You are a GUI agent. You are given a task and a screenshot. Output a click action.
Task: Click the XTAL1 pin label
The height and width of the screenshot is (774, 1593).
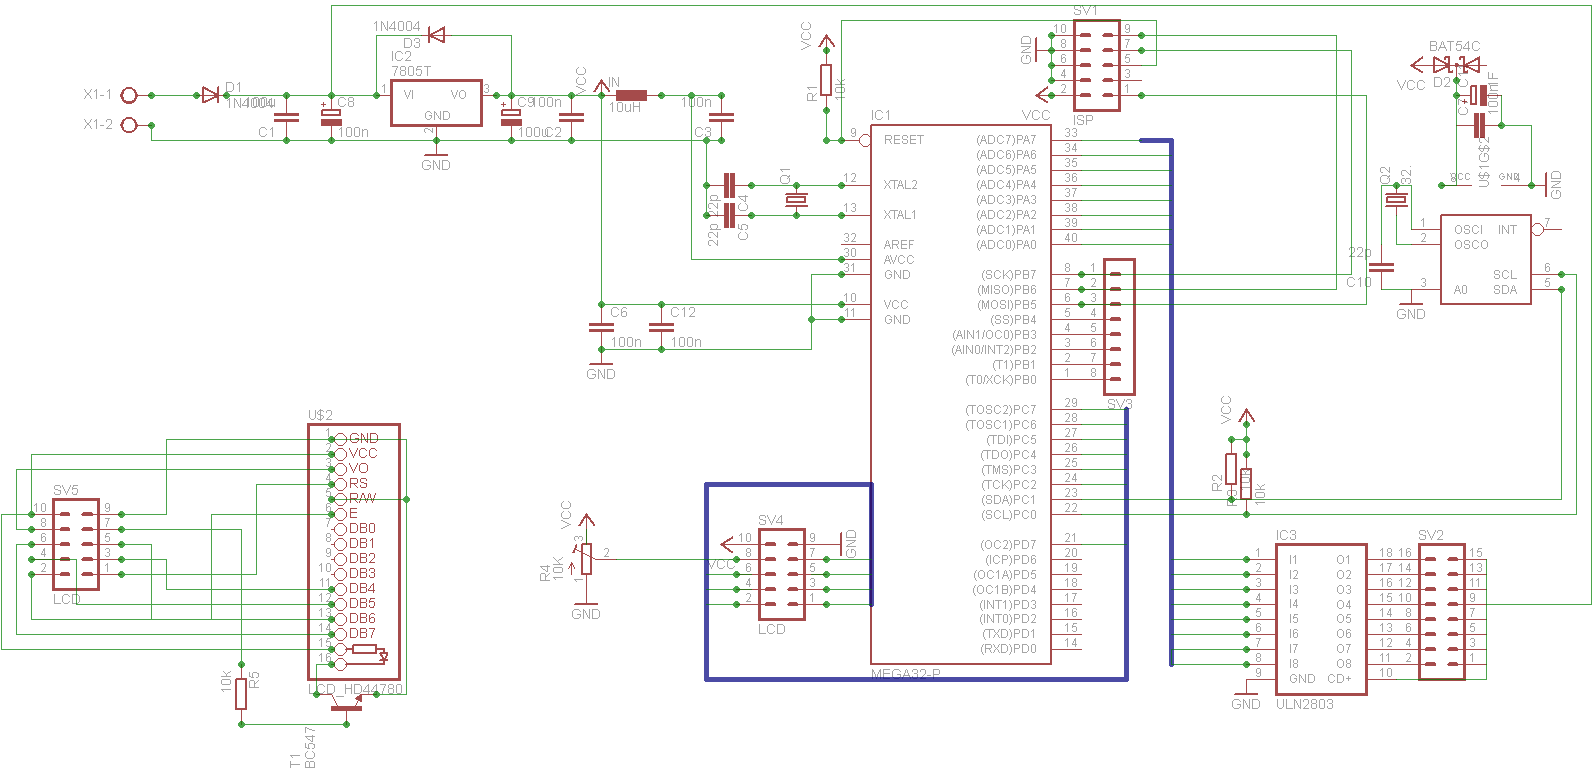[900, 215]
